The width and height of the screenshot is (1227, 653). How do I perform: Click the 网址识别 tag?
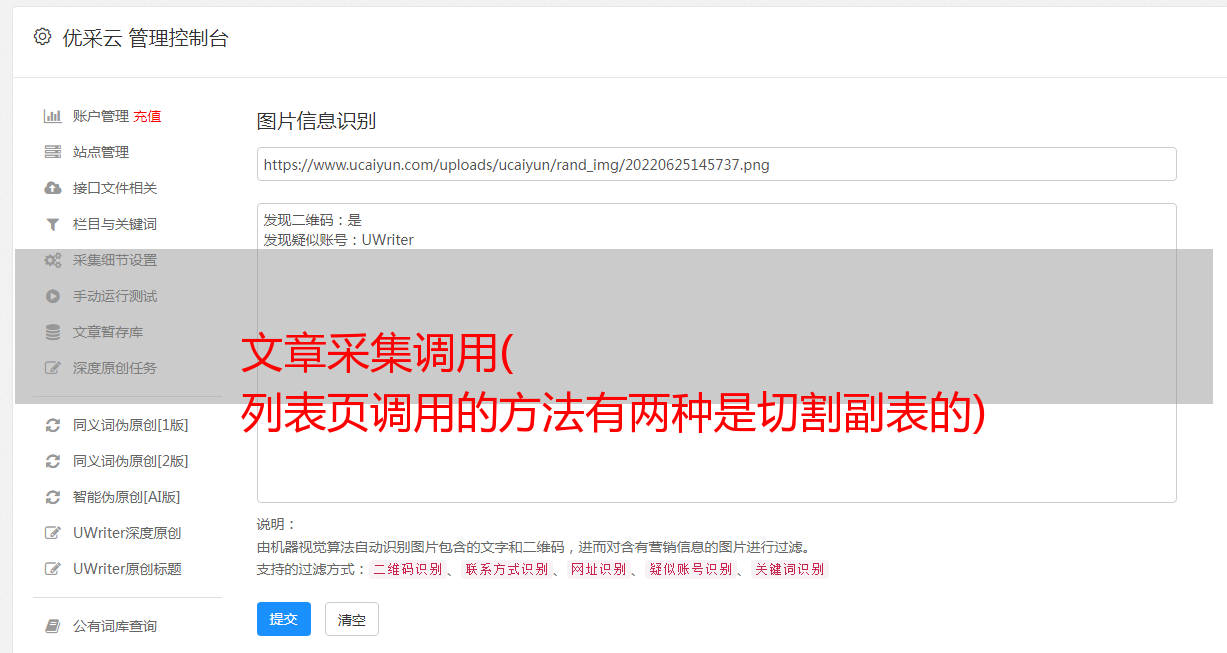(x=598, y=569)
